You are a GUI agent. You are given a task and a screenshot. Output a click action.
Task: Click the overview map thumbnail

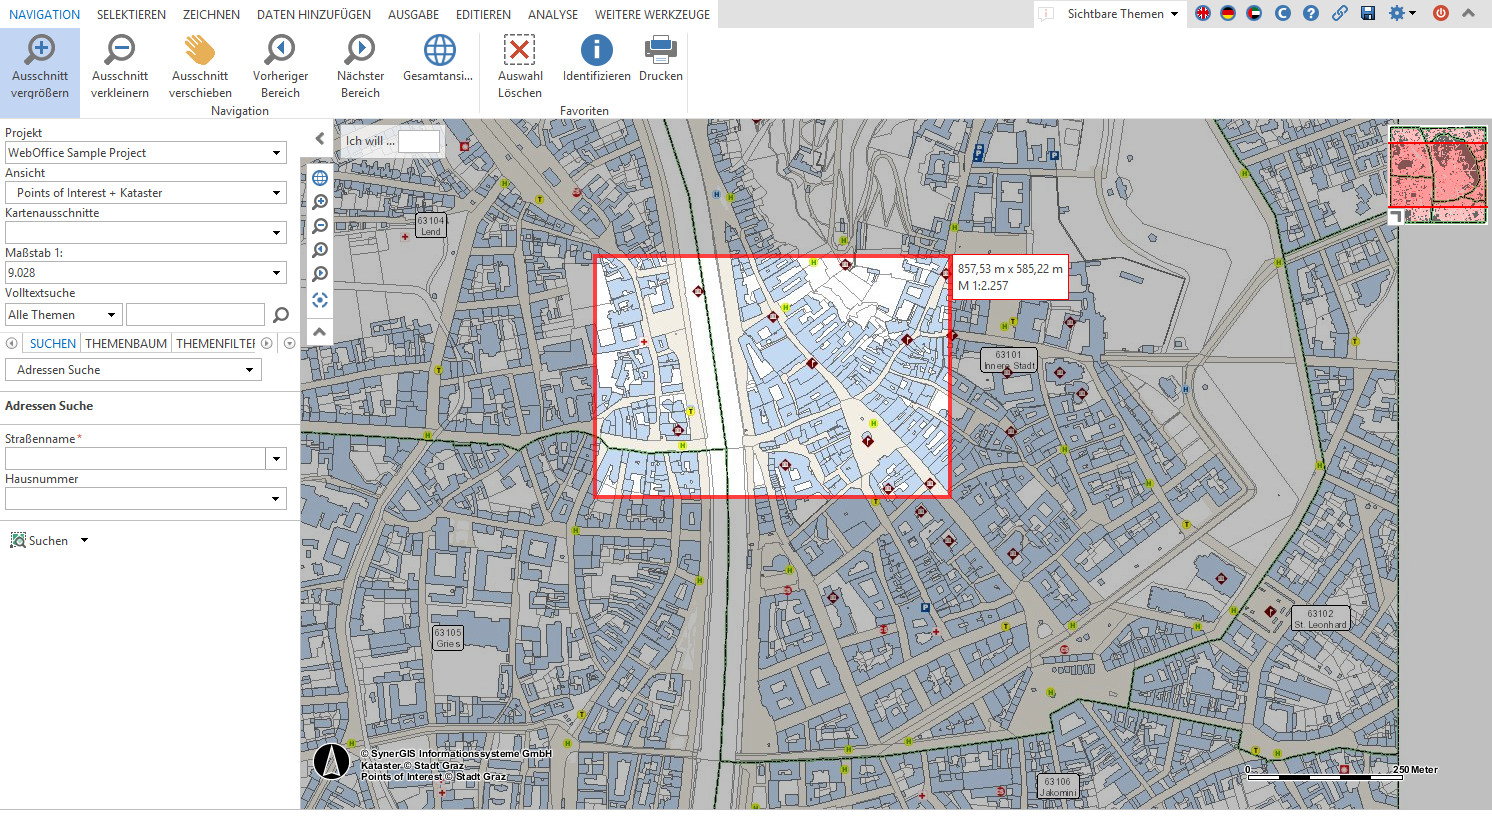[x=1438, y=175]
